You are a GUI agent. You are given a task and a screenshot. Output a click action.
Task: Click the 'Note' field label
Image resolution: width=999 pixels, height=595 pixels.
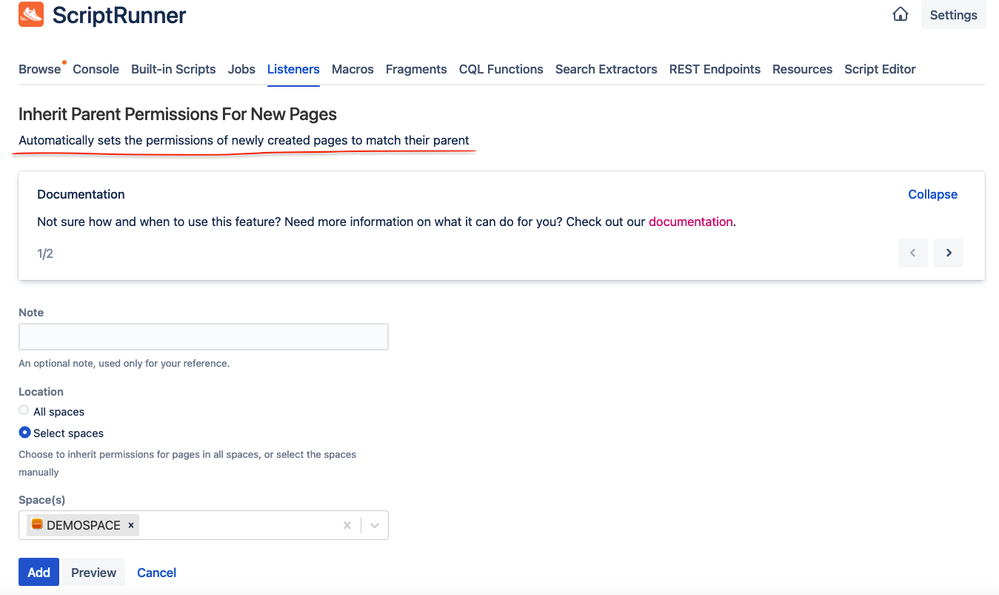31,312
